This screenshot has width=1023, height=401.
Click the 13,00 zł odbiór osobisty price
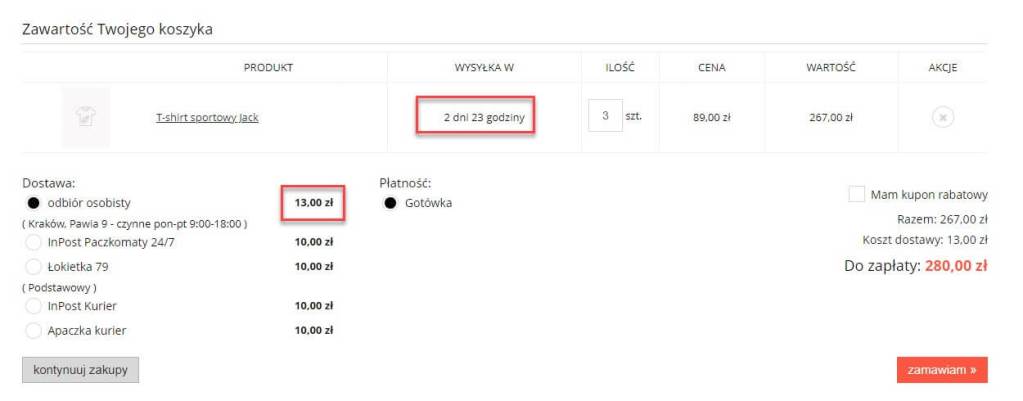tap(313, 203)
